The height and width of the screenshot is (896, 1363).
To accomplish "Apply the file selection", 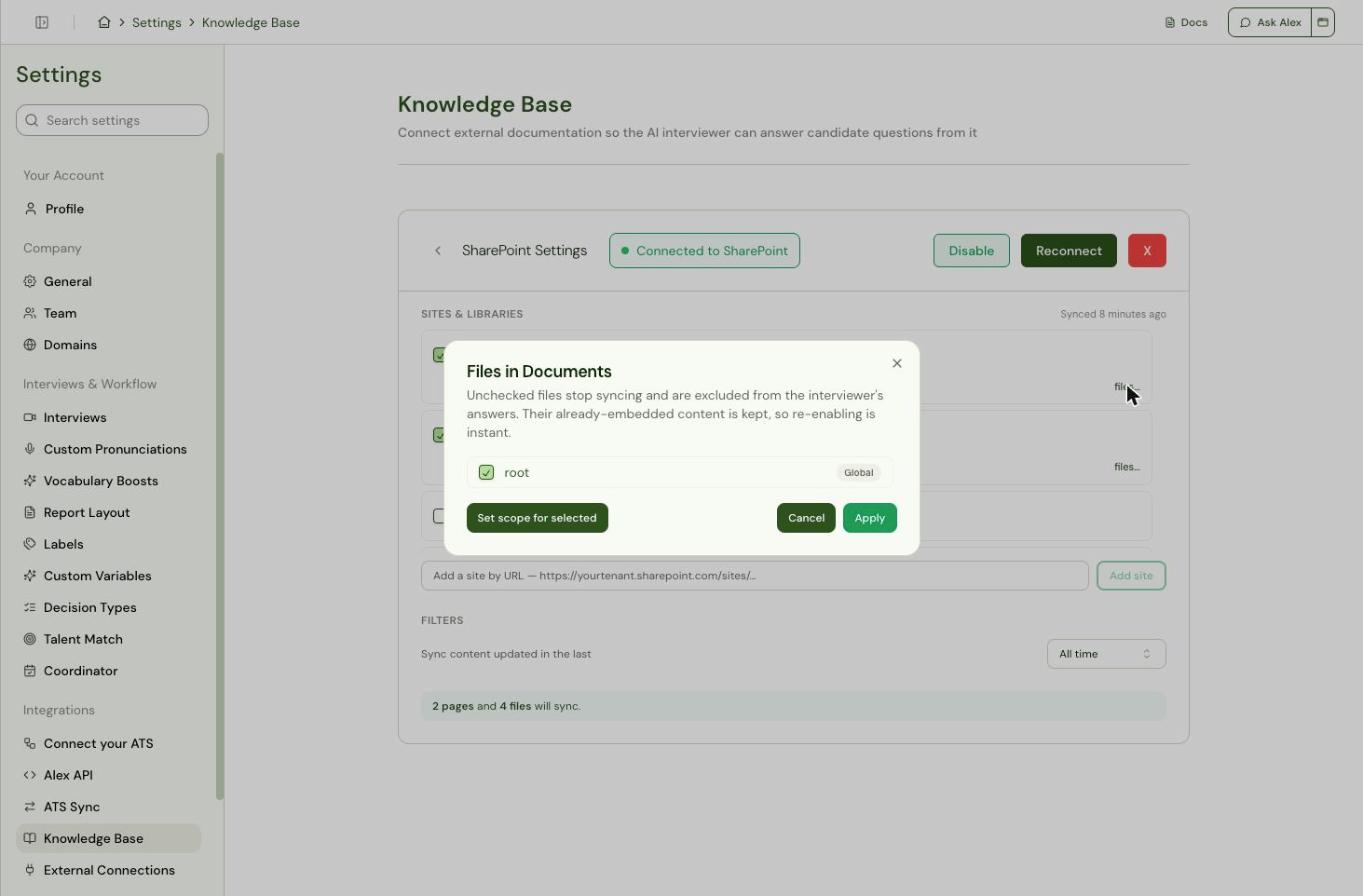I will [870, 518].
